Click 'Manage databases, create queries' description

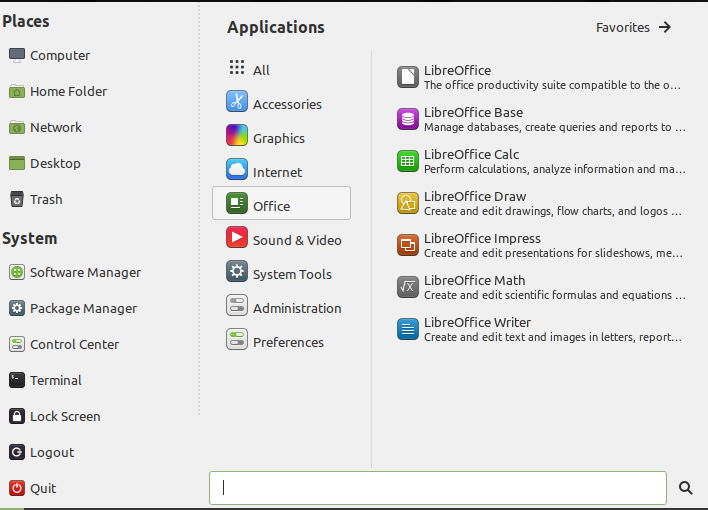point(555,127)
